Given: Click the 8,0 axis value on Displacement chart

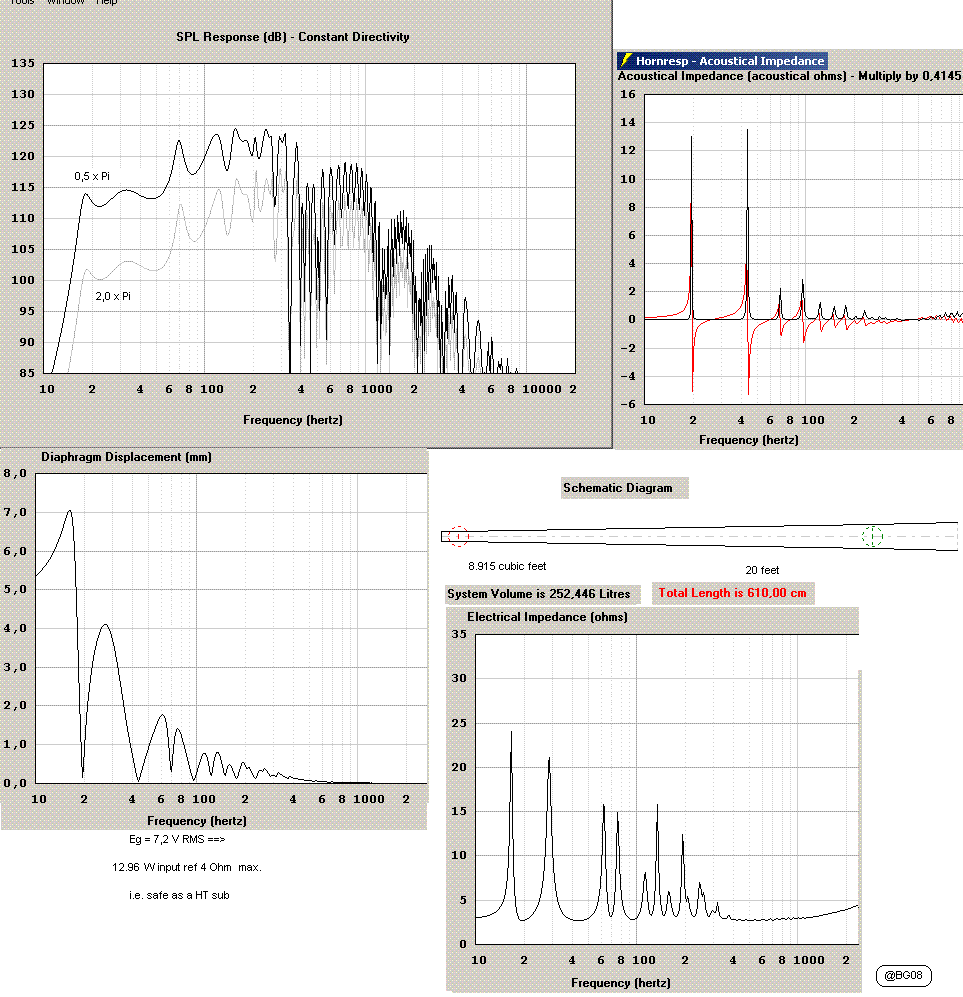Looking at the screenshot, I should point(15,473).
